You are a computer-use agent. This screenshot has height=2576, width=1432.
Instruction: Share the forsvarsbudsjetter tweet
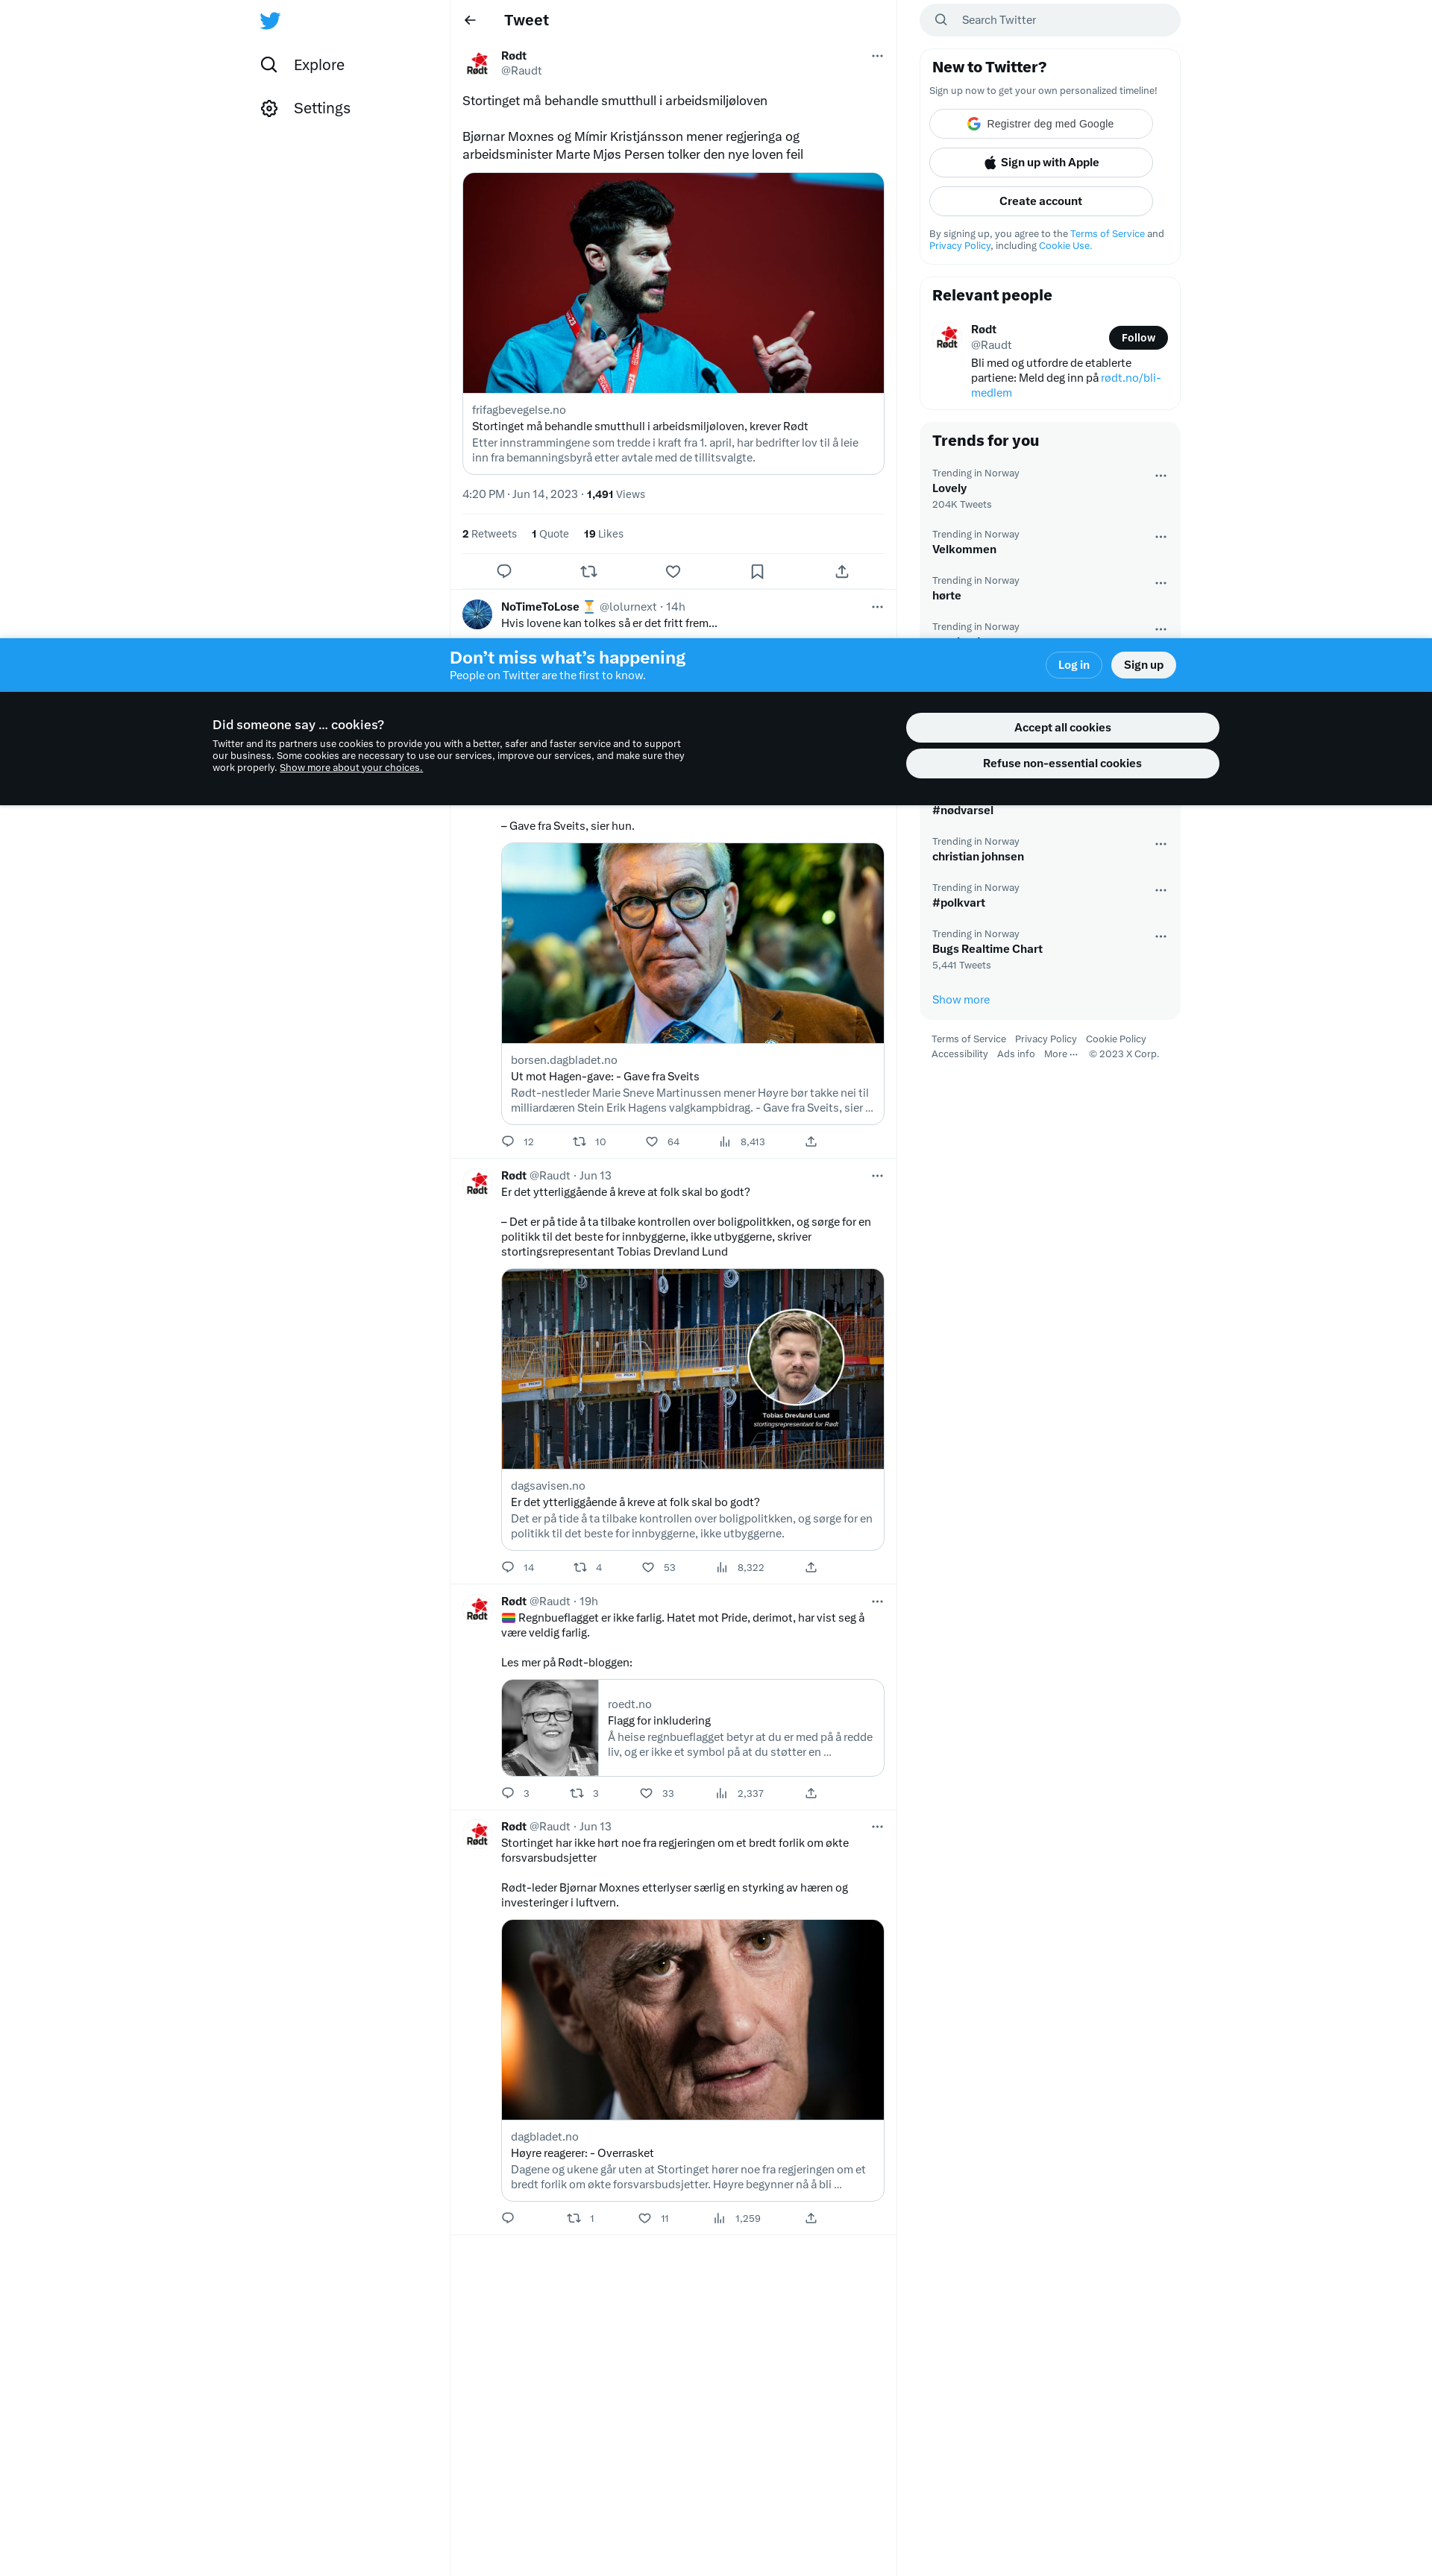811,2218
